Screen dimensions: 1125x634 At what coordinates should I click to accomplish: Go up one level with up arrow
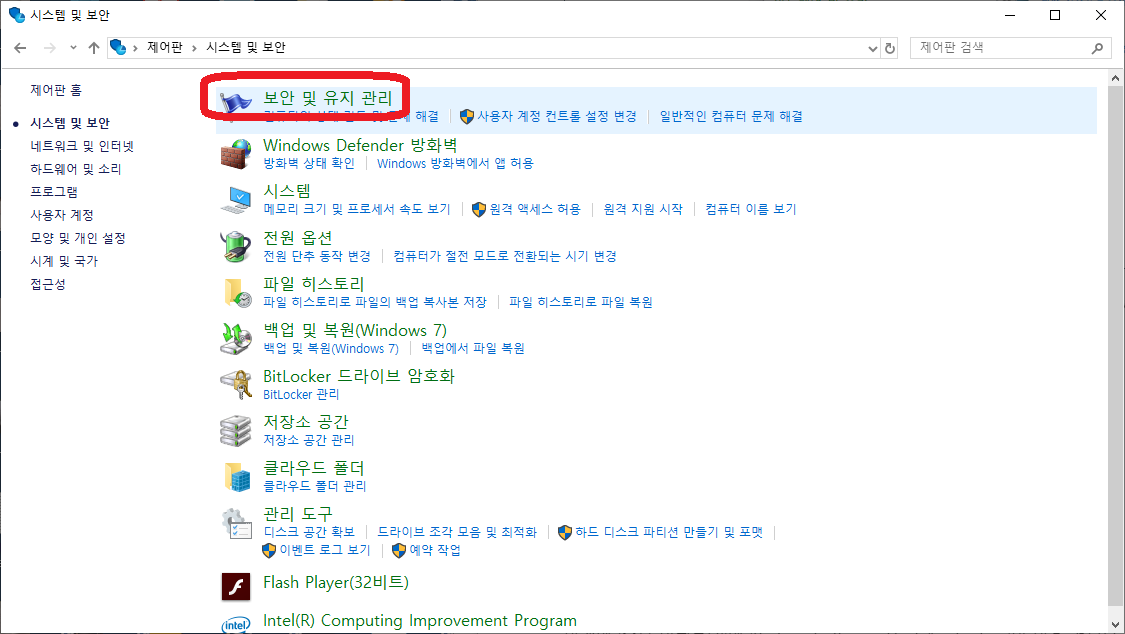click(94, 48)
